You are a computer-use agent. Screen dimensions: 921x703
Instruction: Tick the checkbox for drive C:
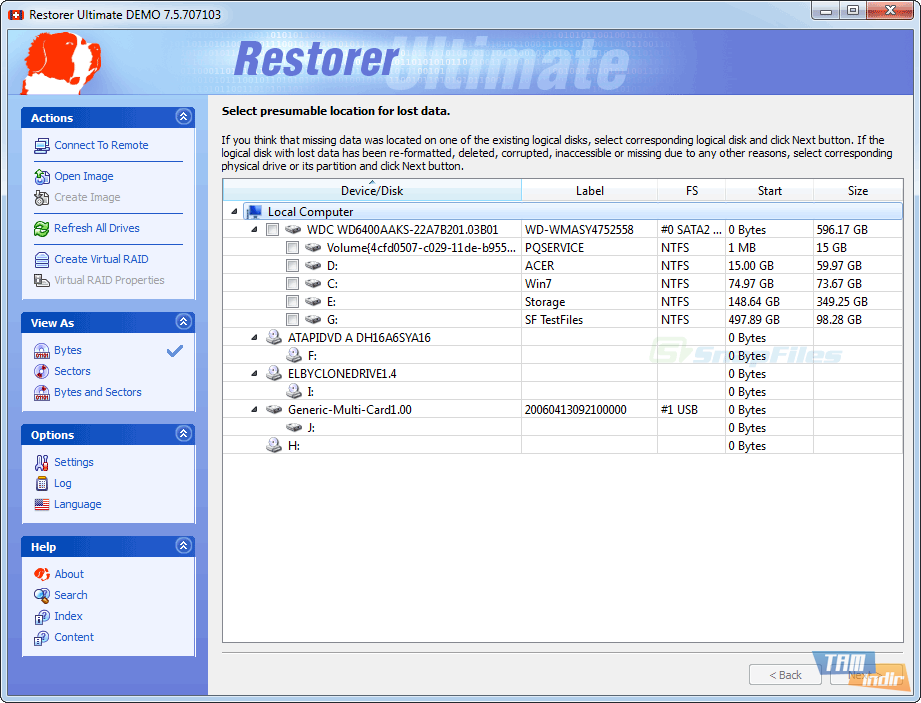tap(292, 284)
